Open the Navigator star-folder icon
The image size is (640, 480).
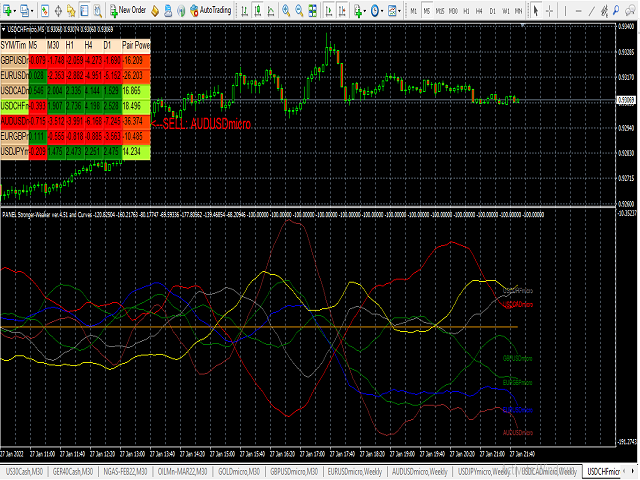click(x=71, y=11)
